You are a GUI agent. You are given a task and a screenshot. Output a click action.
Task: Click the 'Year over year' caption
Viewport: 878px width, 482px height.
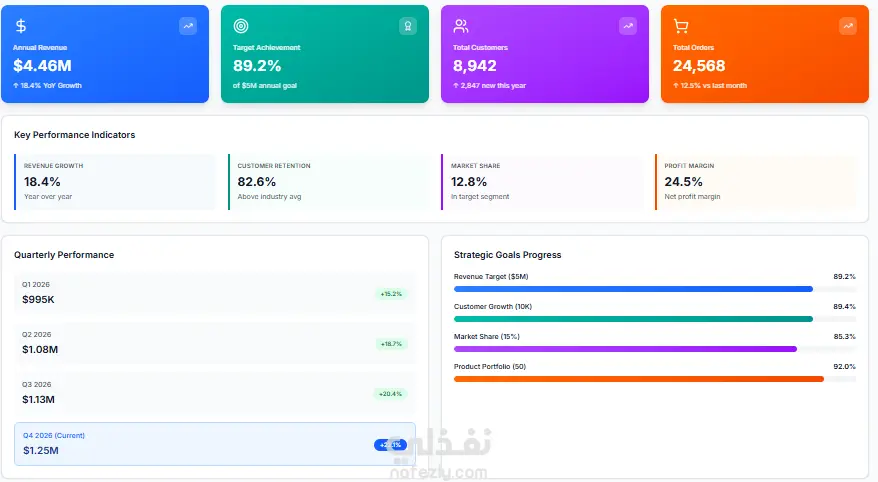(48, 196)
